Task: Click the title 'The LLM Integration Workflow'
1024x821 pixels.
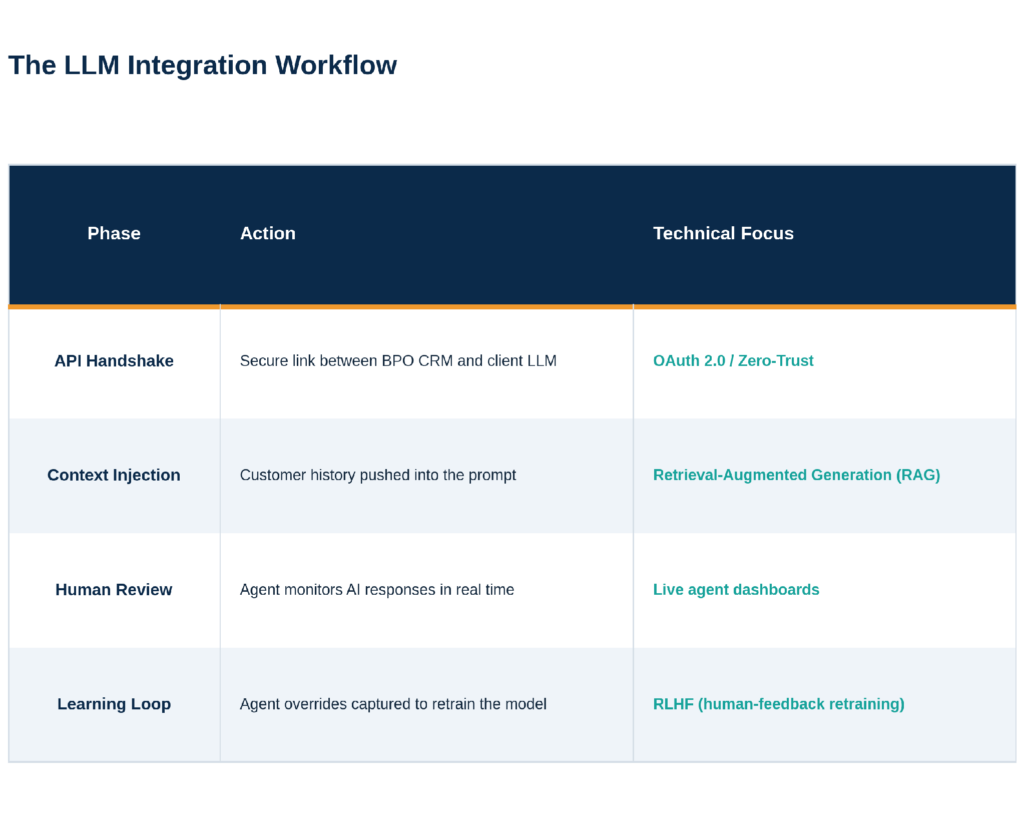Action: [x=202, y=65]
